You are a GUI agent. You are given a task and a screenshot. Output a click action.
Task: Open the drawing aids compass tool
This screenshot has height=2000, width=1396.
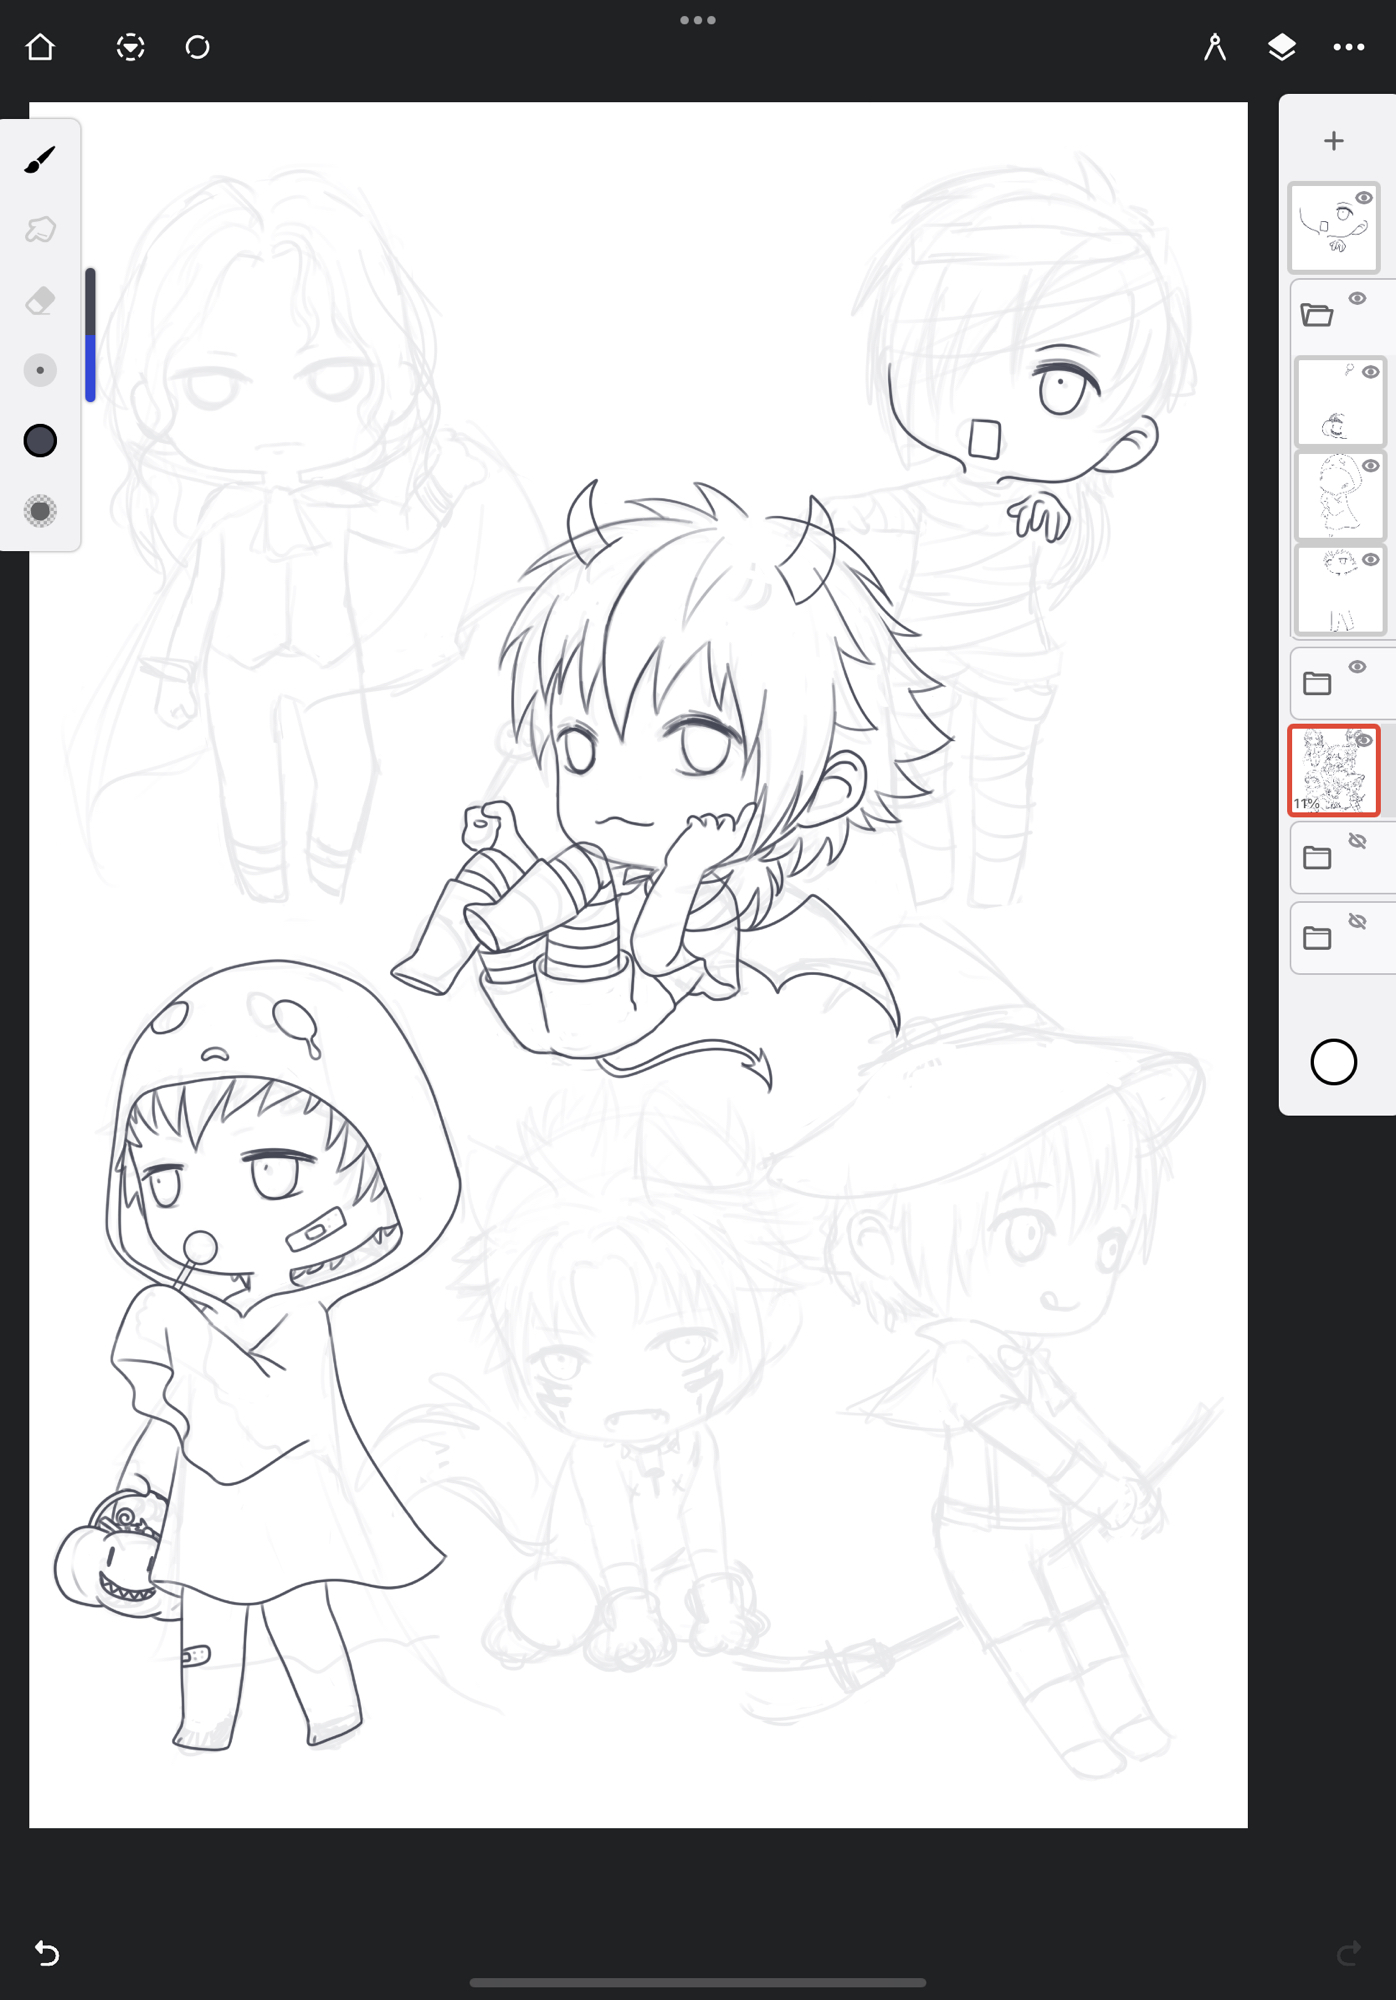tap(1214, 47)
